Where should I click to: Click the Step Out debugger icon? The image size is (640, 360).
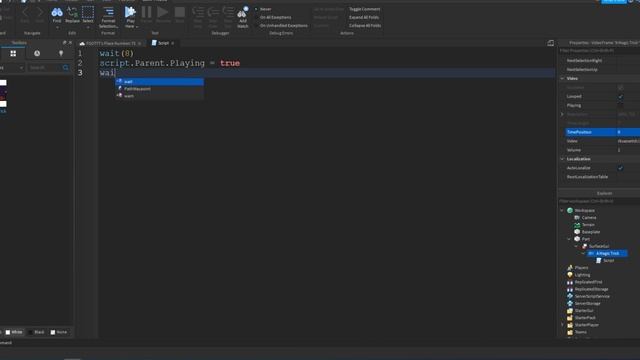228,12
